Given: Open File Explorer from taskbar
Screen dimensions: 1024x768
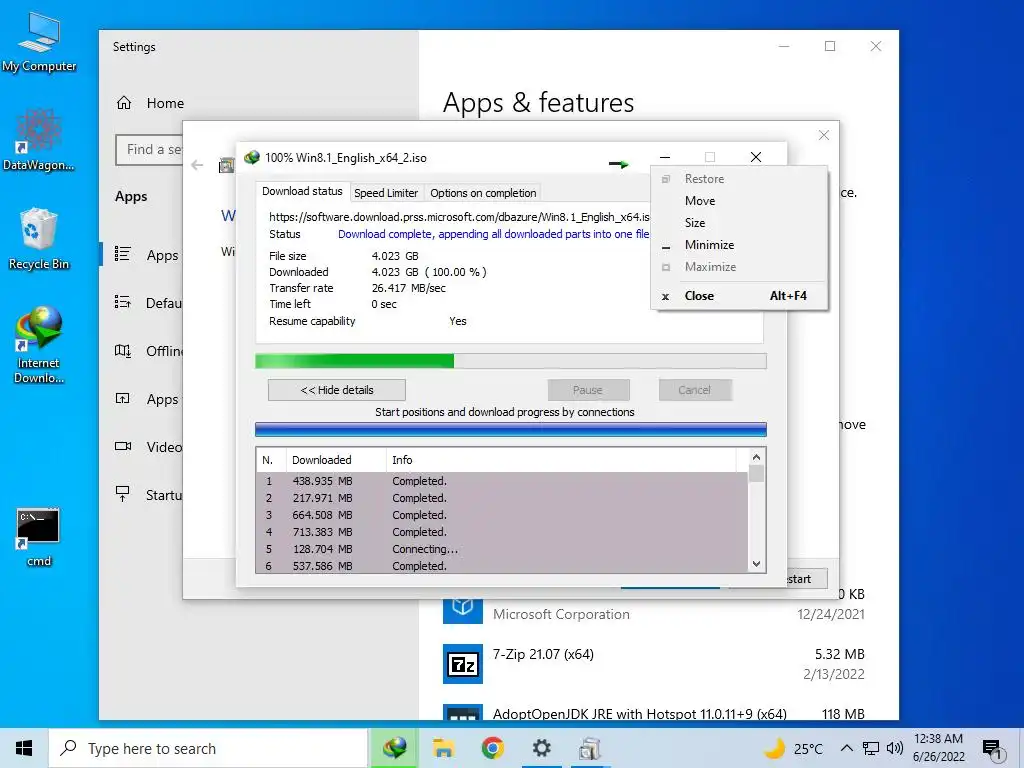Looking at the screenshot, I should click(x=443, y=748).
